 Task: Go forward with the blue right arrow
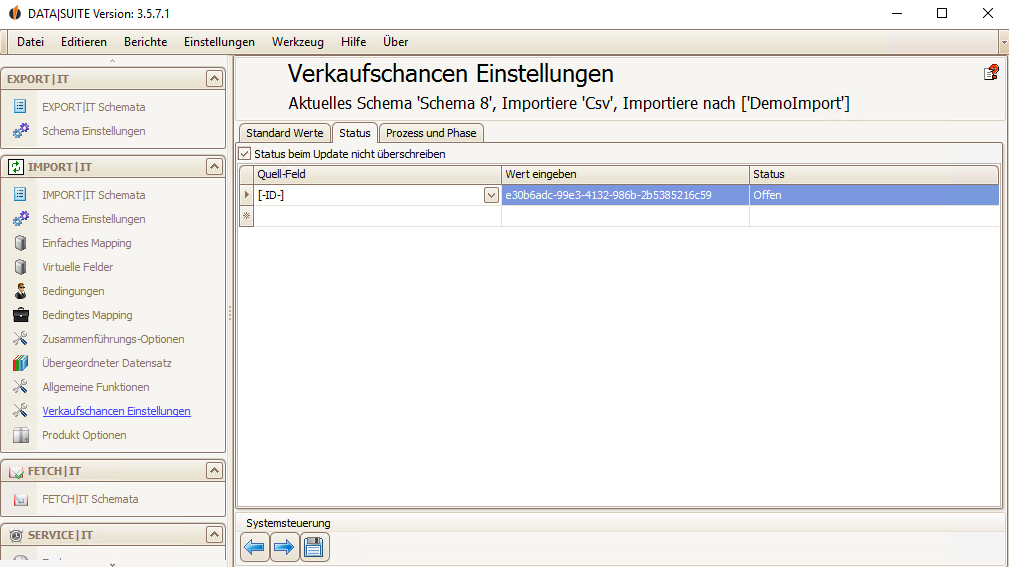[284, 548]
